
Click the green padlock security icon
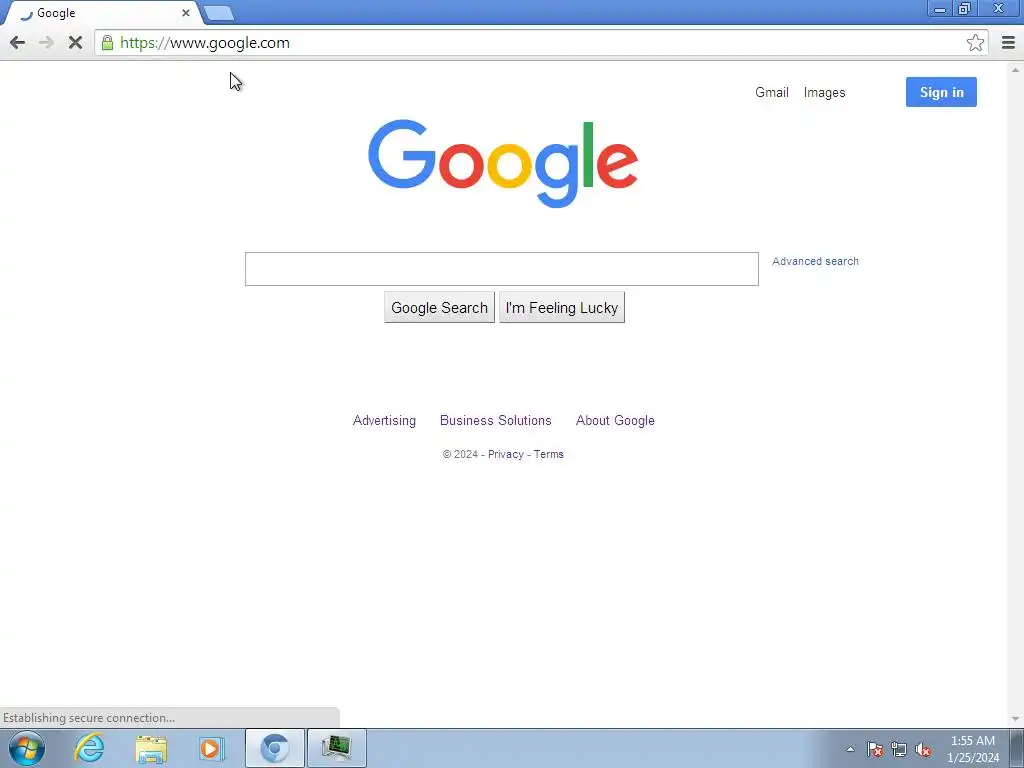tap(107, 43)
